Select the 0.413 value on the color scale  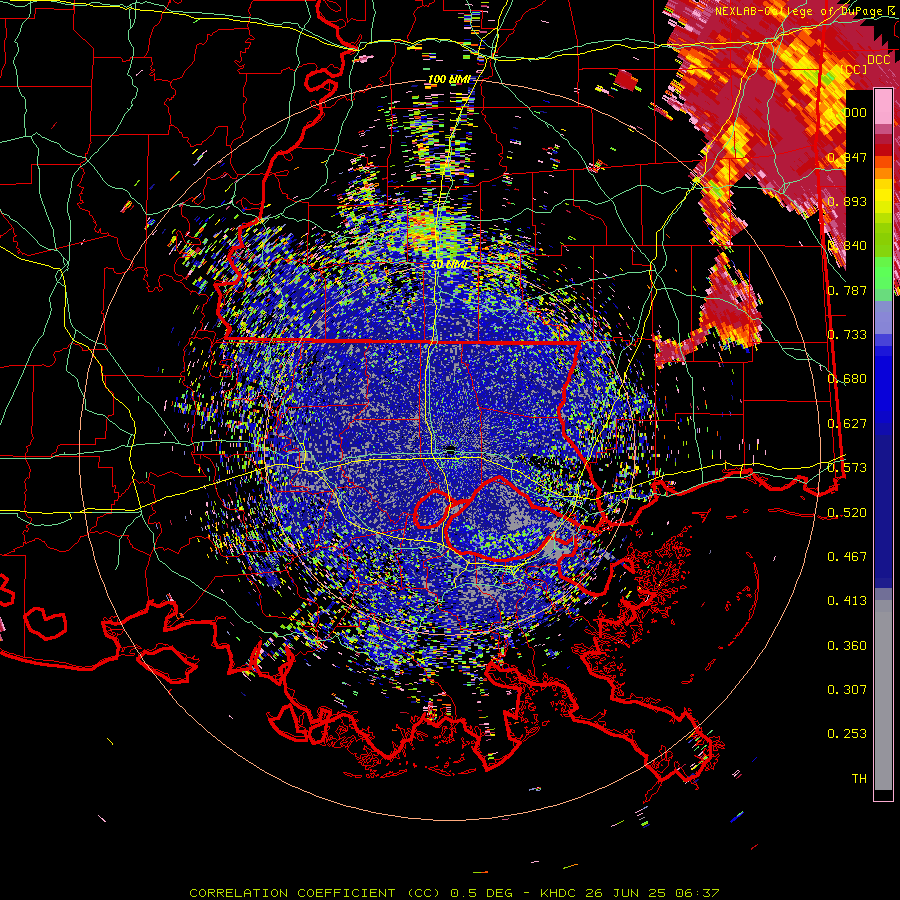click(x=847, y=601)
